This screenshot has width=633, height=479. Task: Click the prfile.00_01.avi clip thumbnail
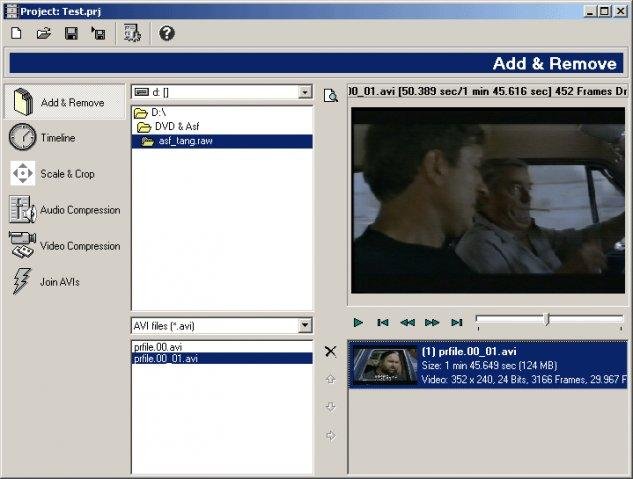pyautogui.click(x=385, y=365)
